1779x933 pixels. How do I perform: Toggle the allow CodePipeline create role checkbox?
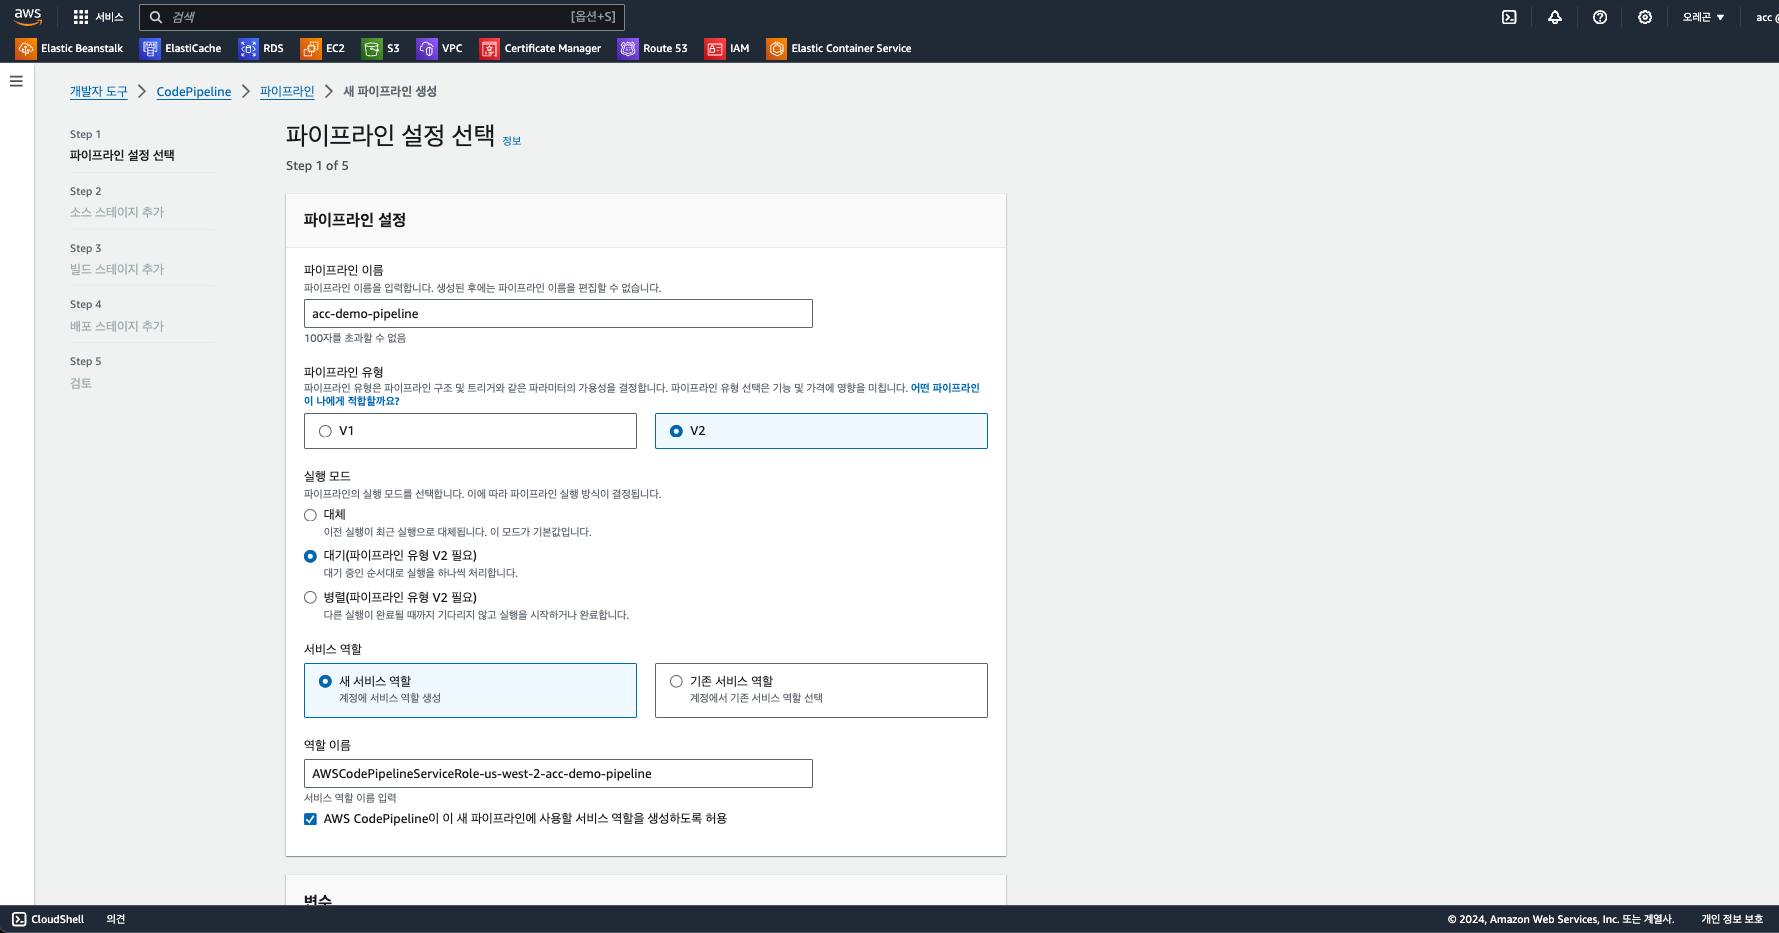310,819
